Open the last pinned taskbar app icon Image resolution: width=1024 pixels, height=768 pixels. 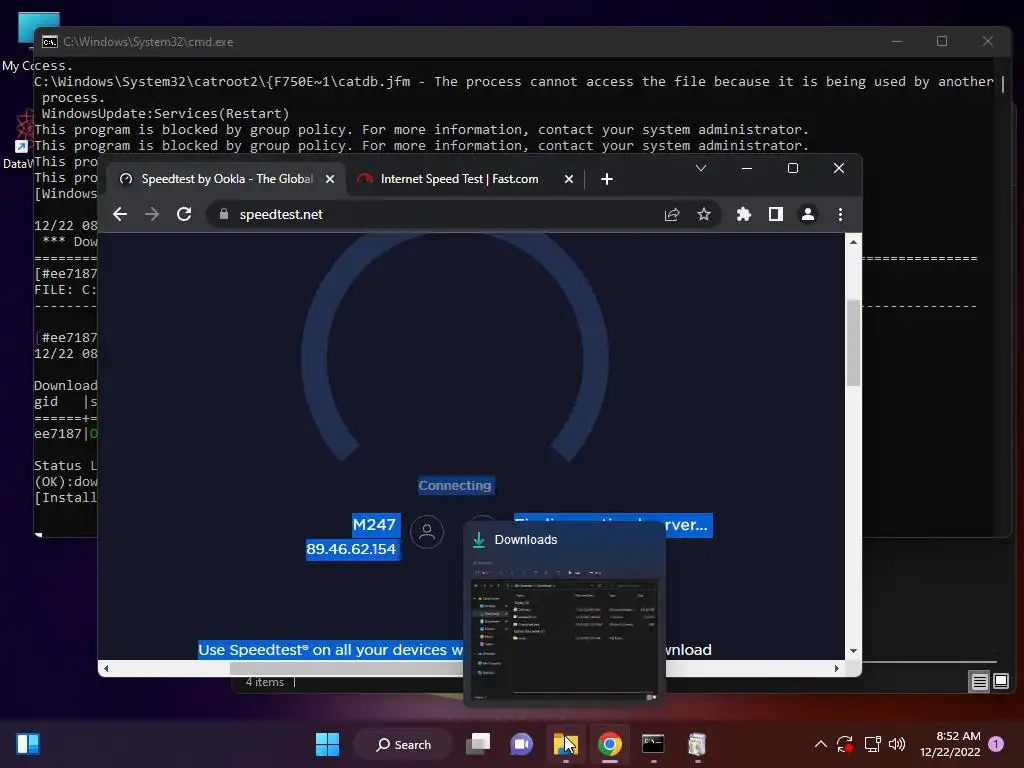pos(697,744)
